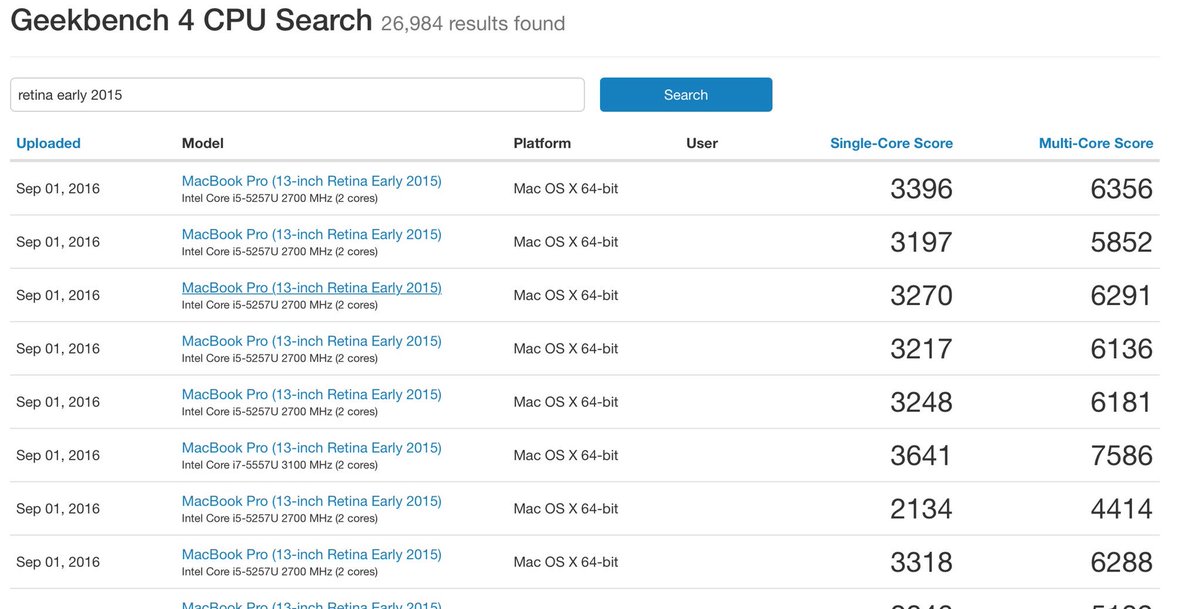Click the i5-5257U CPU text in the 3396 row
1200x609 pixels.
(x=280, y=198)
